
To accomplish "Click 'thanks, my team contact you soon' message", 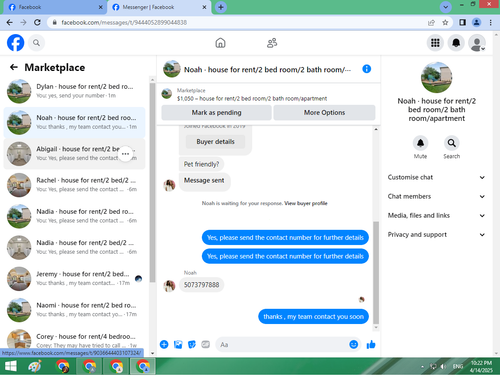I will [313, 316].
